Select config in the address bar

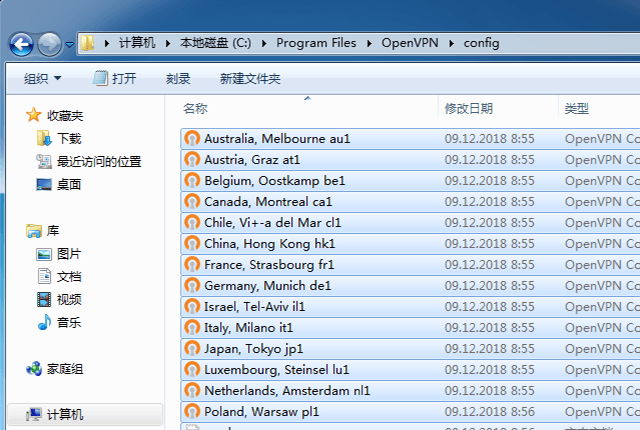(x=481, y=43)
